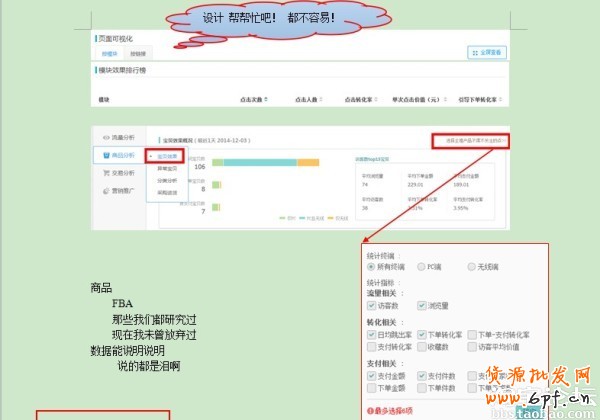Select 异常宝贝 in the submenu
This screenshot has width=600, height=420.
(x=166, y=170)
